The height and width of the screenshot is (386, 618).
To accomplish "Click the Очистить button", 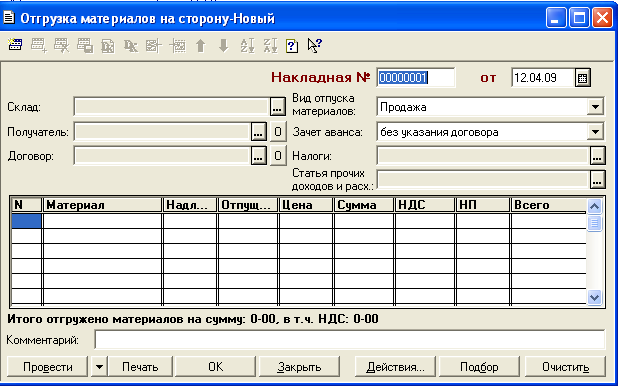I will pyautogui.click(x=565, y=367).
